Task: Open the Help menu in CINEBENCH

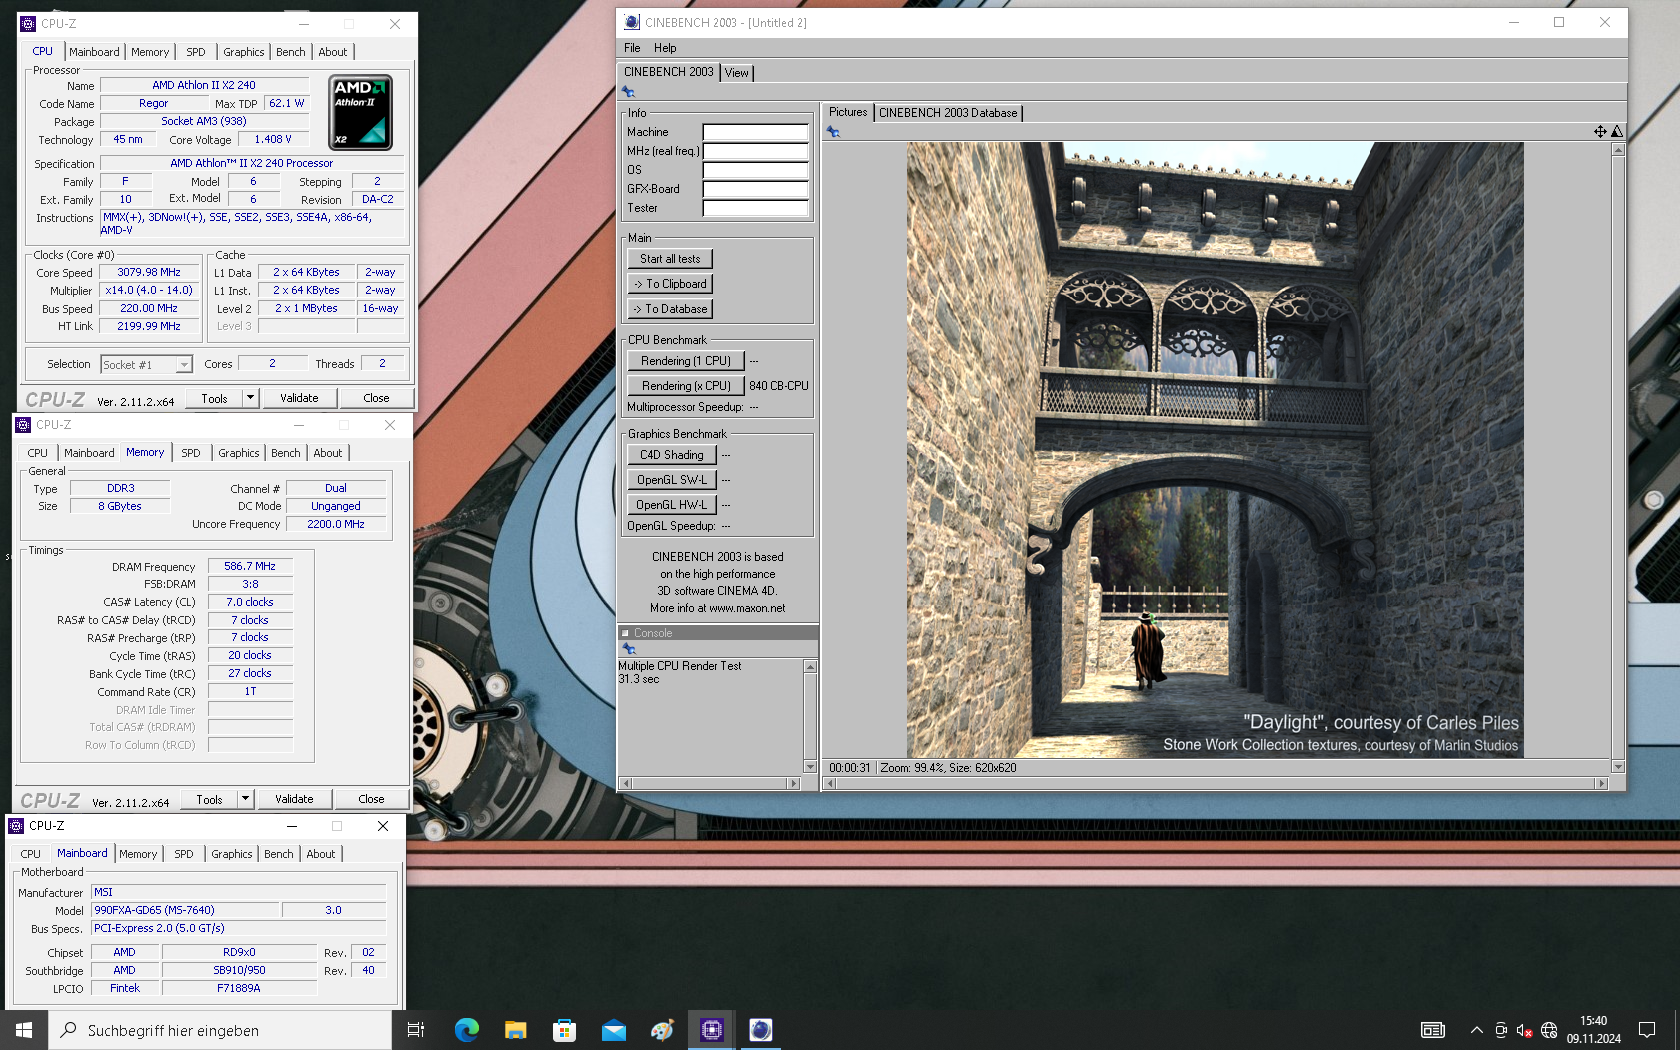Action: (665, 48)
